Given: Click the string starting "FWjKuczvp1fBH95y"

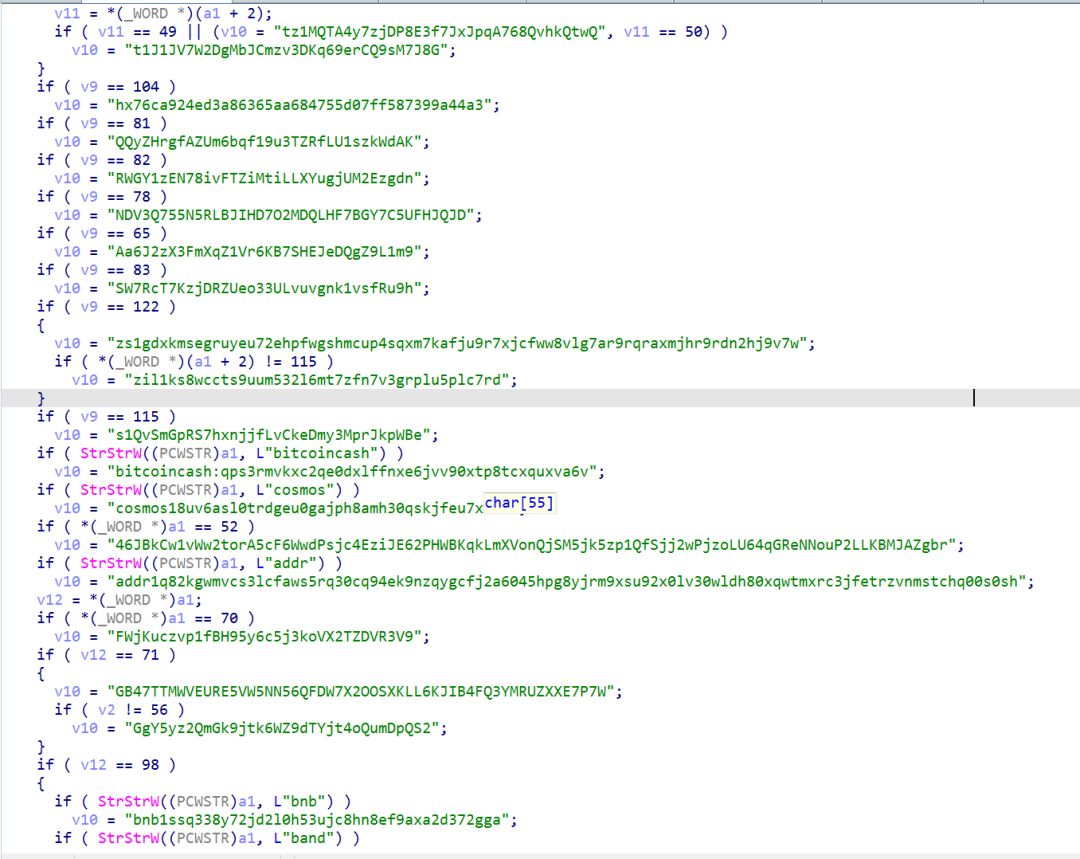Looking at the screenshot, I should [x=266, y=637].
